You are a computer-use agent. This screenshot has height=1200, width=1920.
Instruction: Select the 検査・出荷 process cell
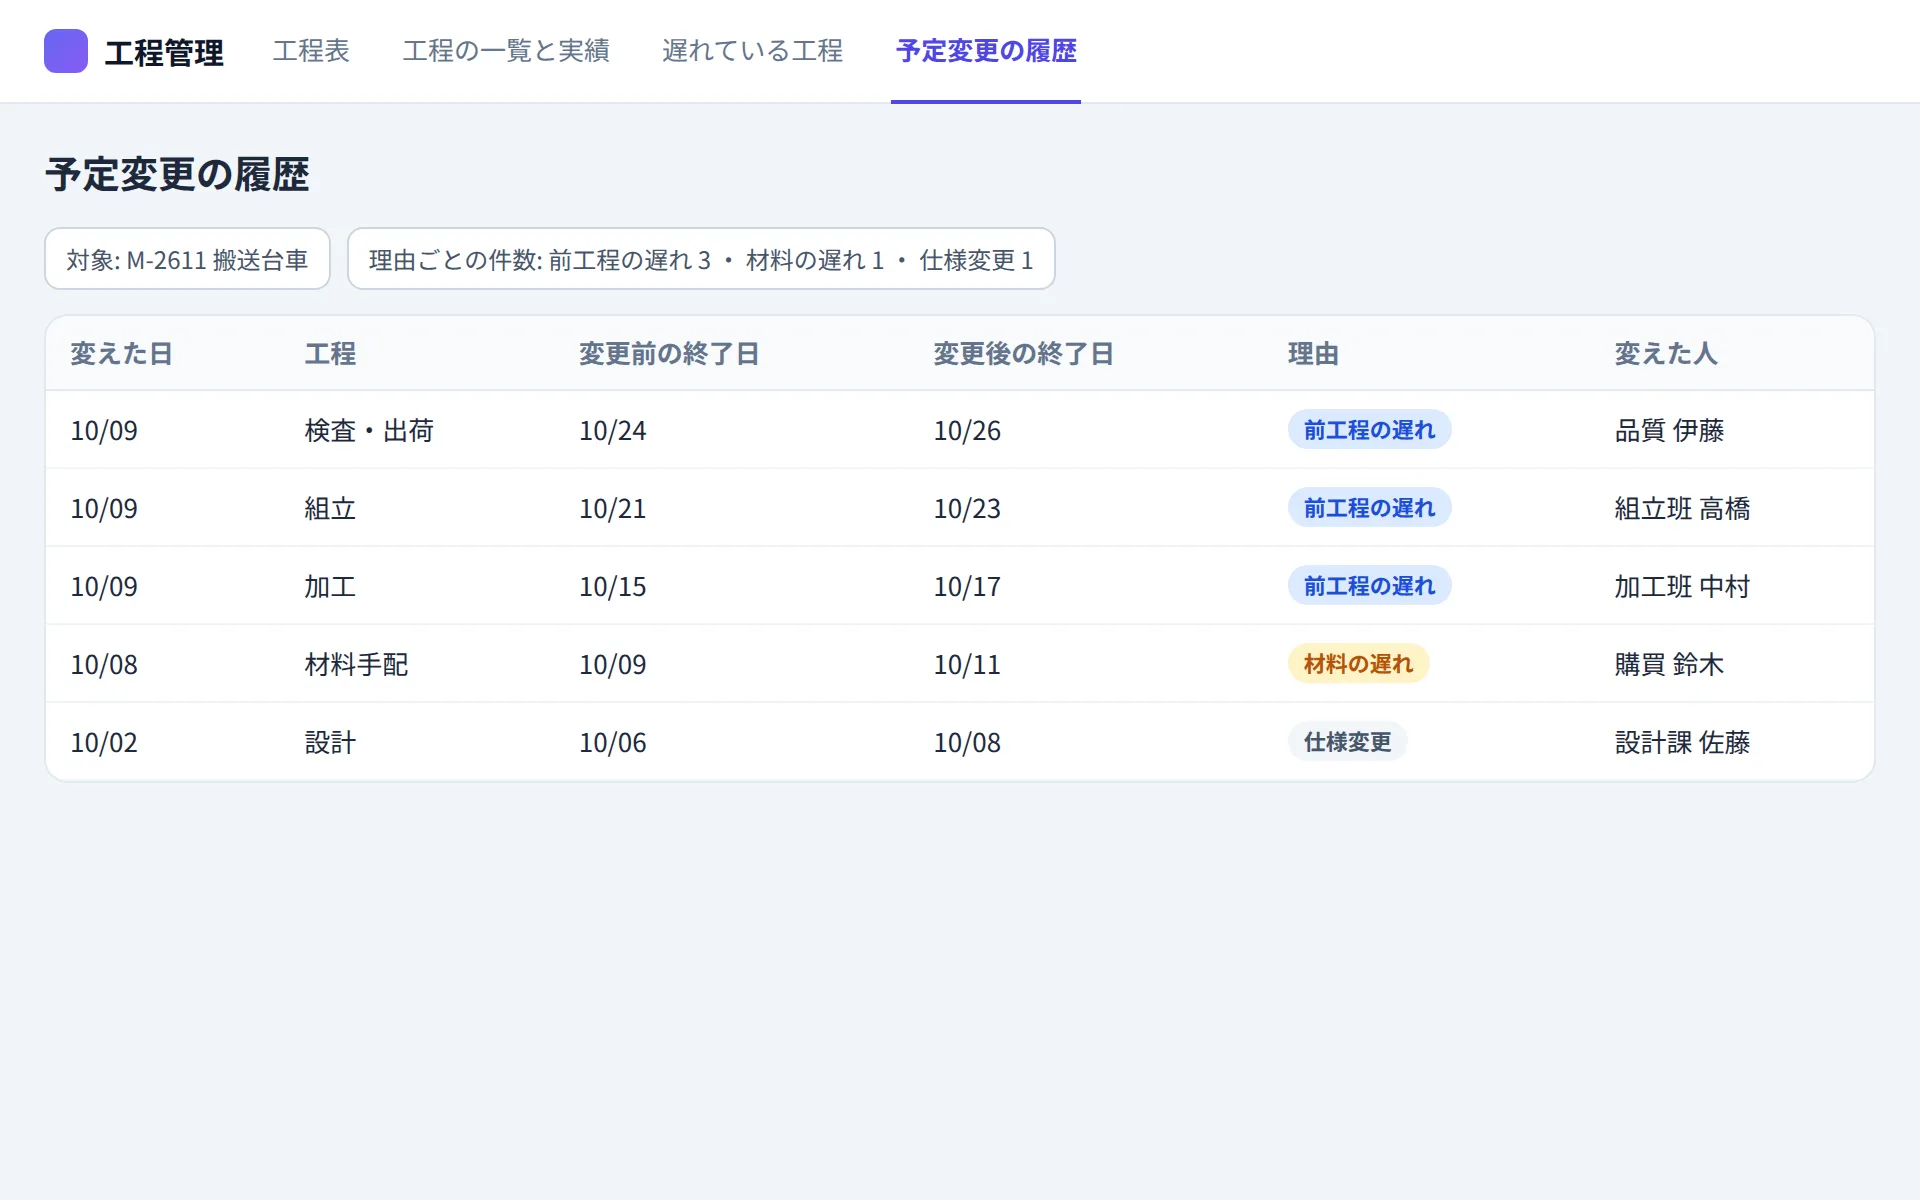click(369, 431)
